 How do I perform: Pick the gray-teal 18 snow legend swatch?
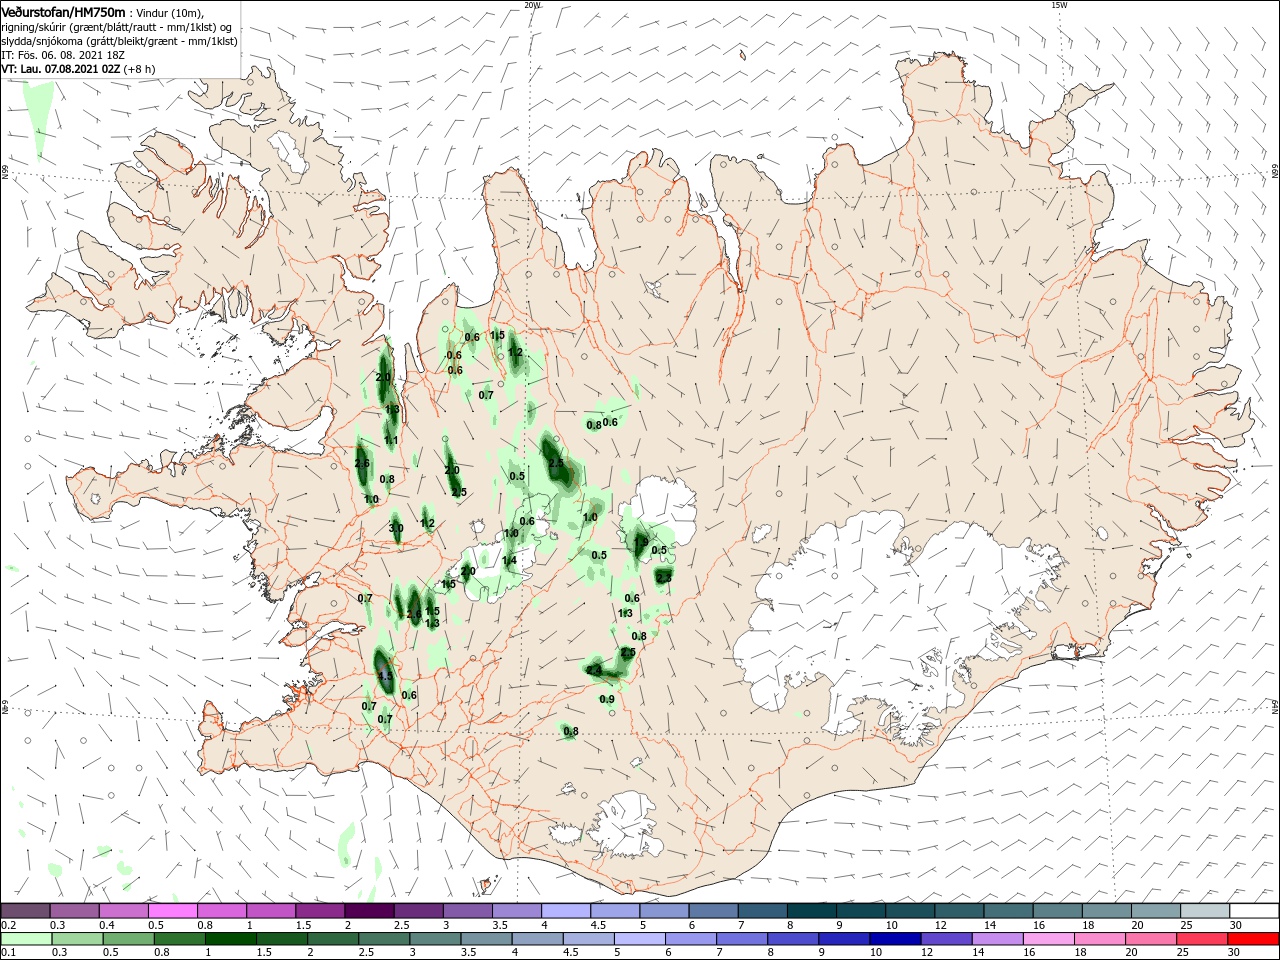pyautogui.click(x=1107, y=911)
